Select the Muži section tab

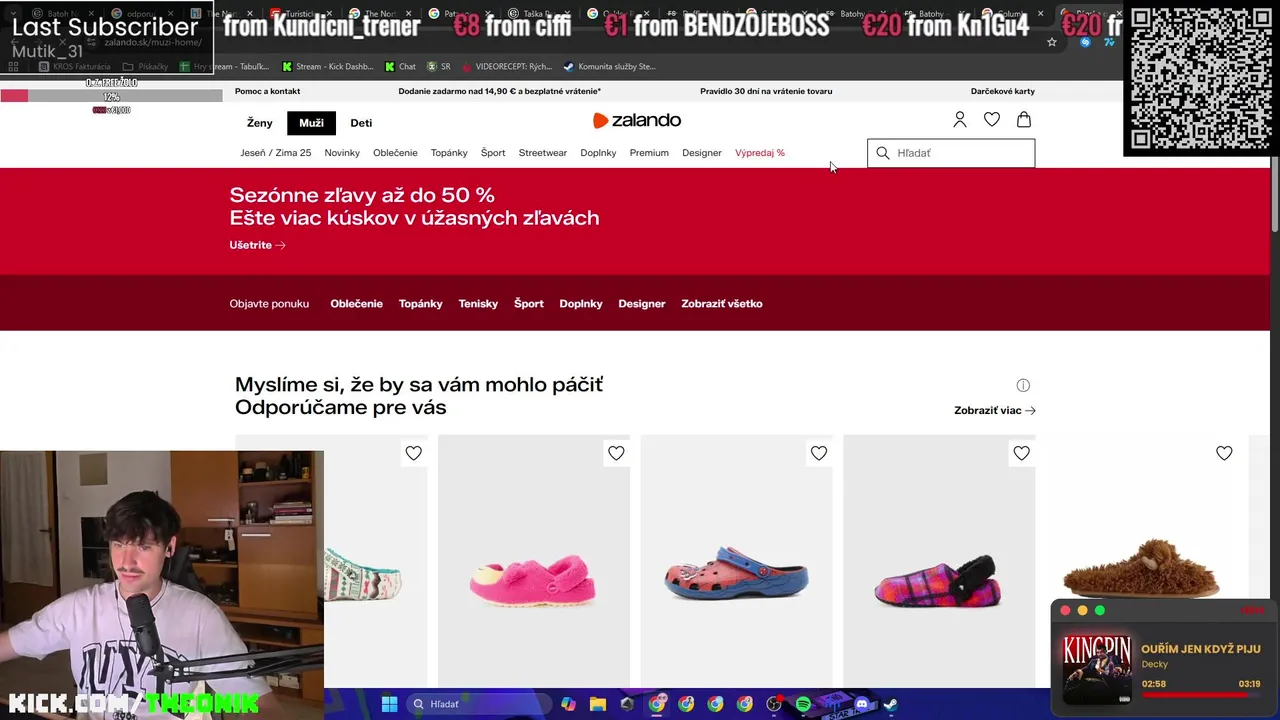click(x=311, y=123)
